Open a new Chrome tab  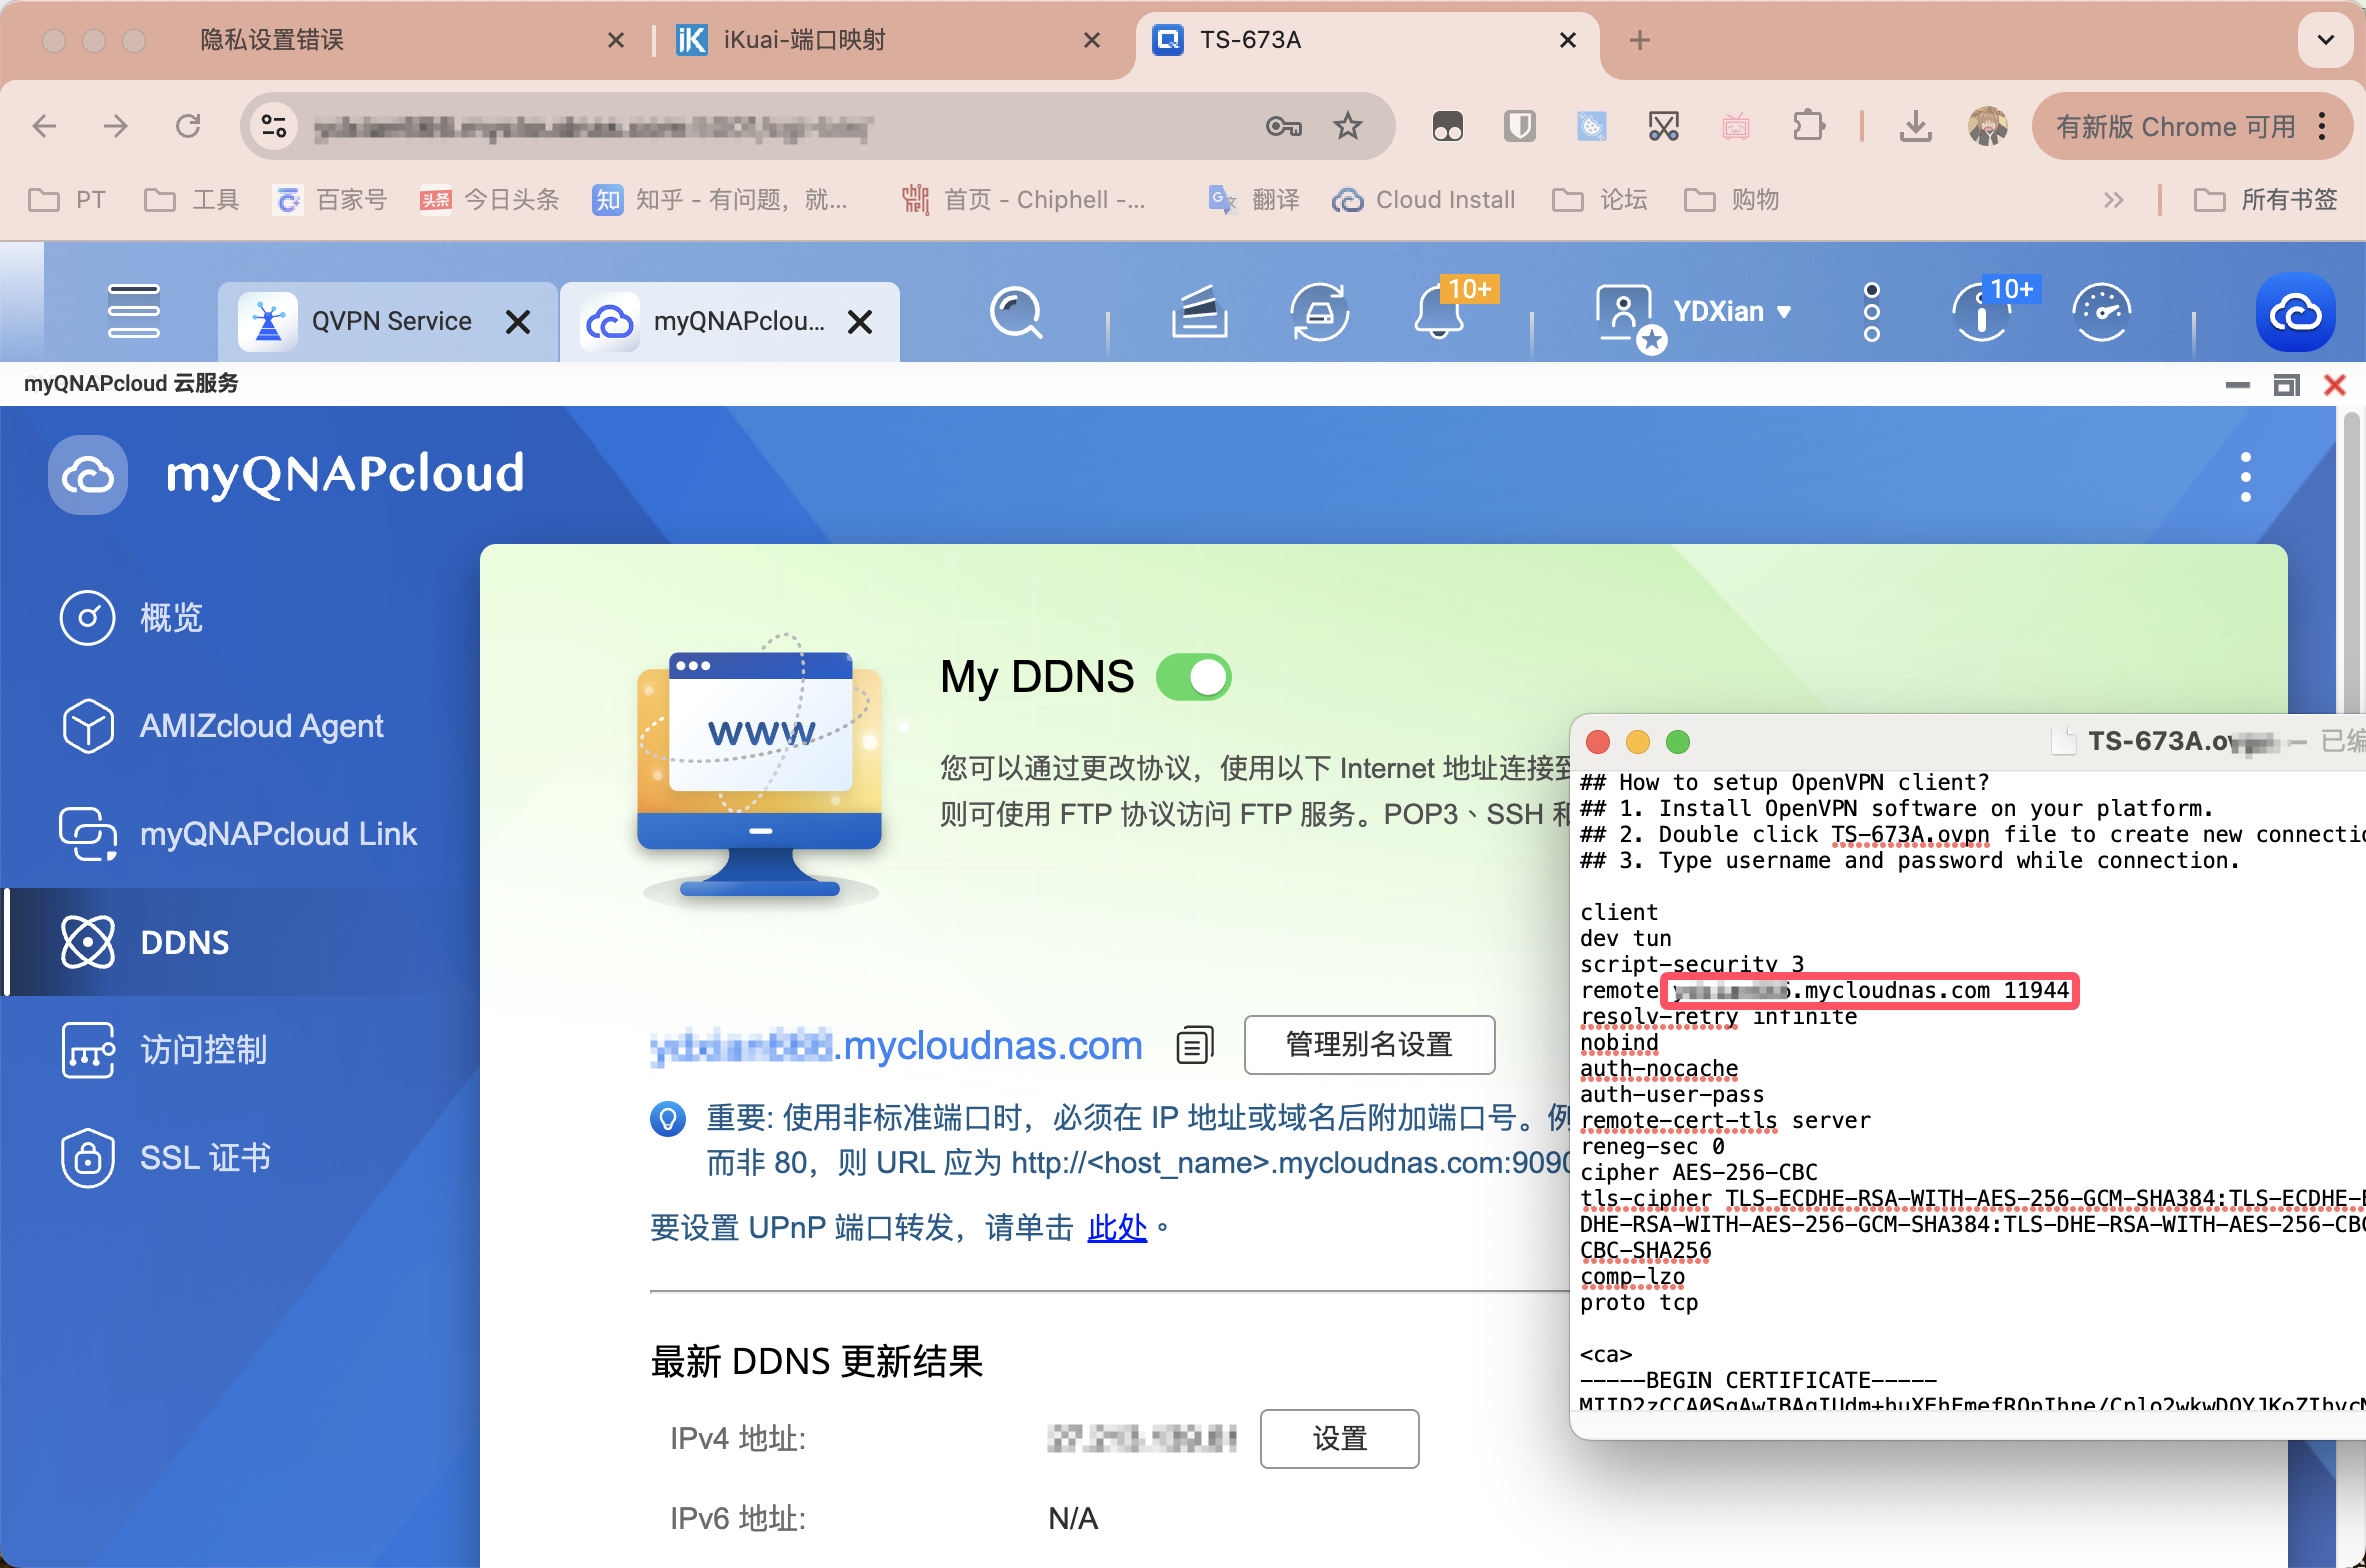coord(1640,40)
